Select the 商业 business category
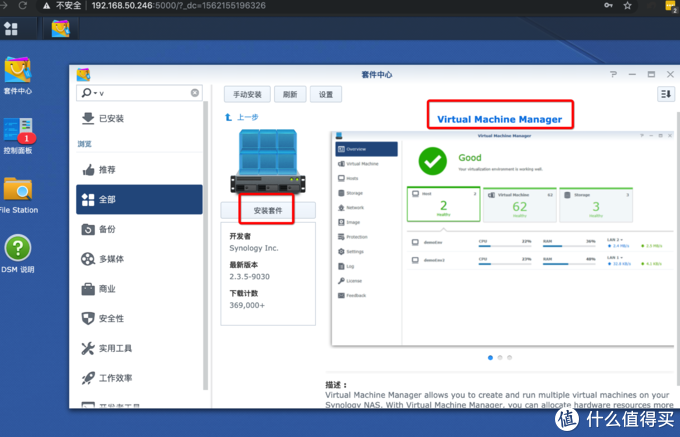Viewport: 680px width, 437px height. (139, 289)
